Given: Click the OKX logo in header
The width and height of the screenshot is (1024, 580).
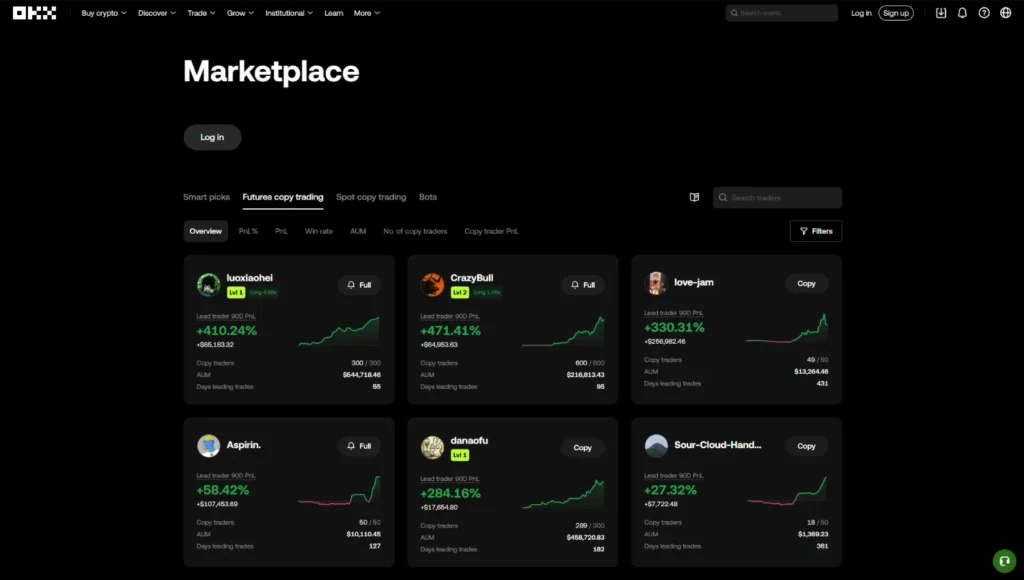Looking at the screenshot, I should [x=34, y=13].
